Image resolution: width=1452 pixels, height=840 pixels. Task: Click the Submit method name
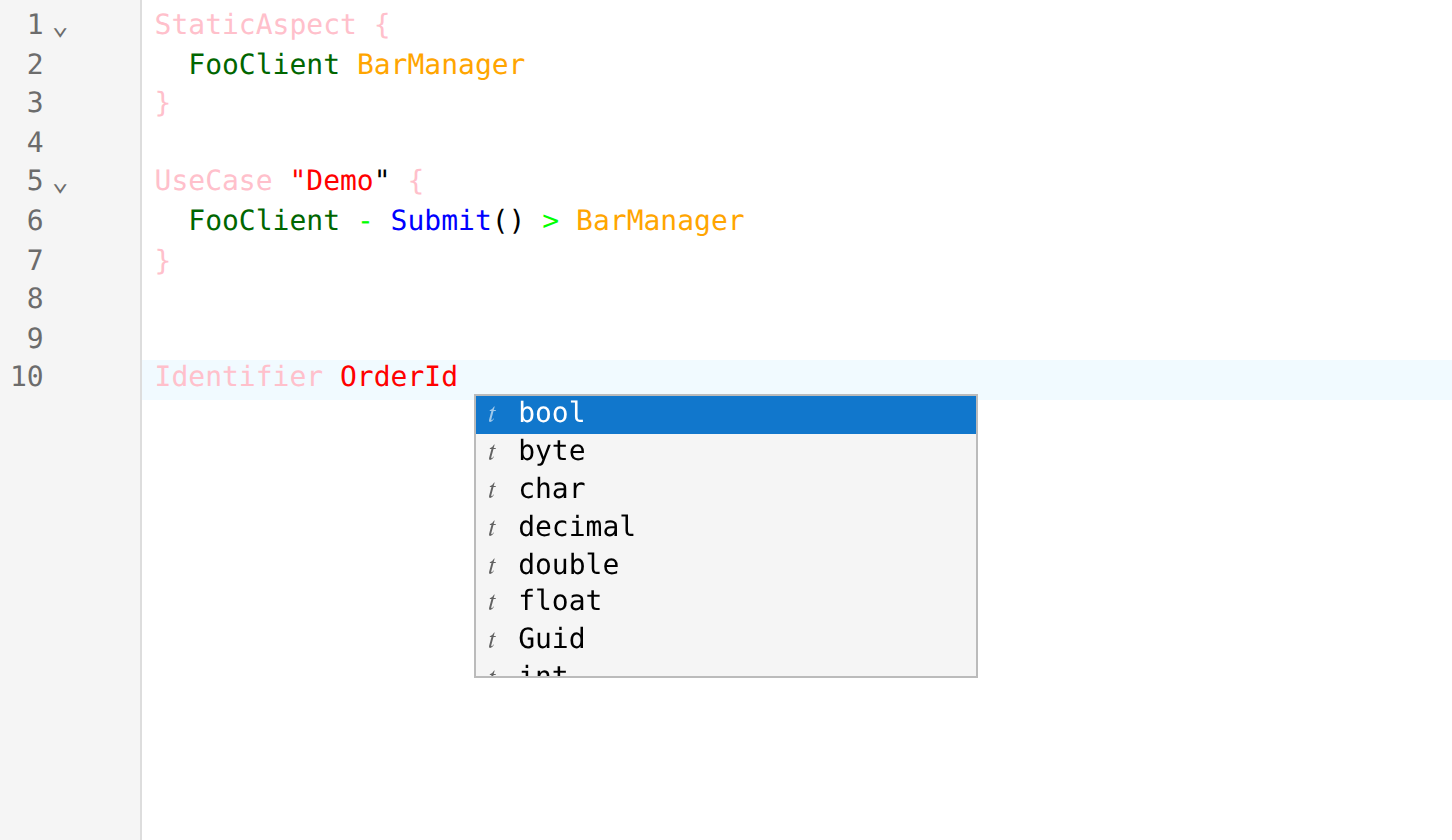coord(441,221)
